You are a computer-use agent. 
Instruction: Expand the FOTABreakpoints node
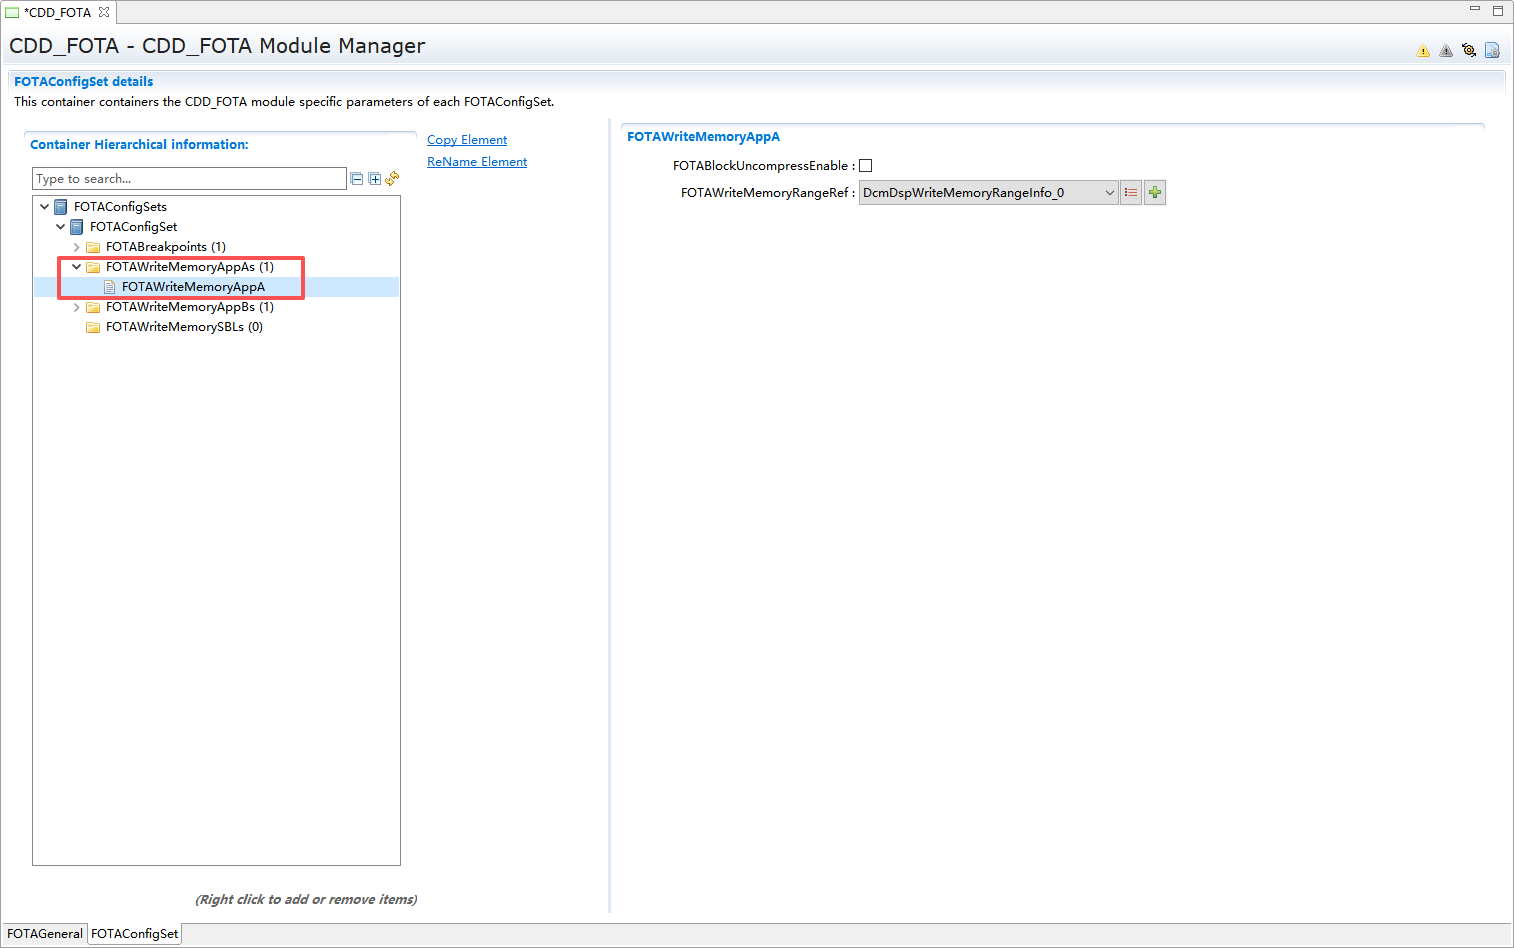[x=77, y=247]
